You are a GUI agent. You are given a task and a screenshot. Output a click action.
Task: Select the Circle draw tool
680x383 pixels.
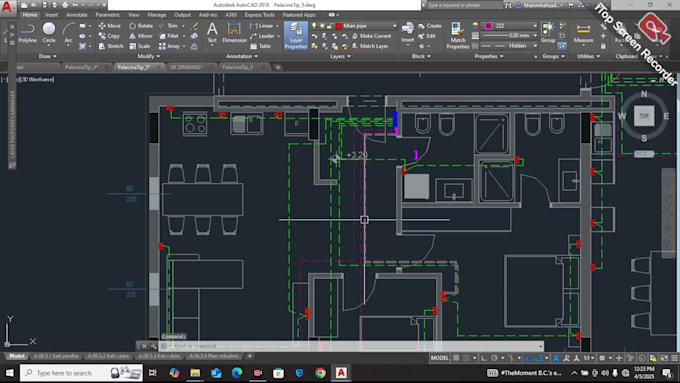pos(49,33)
